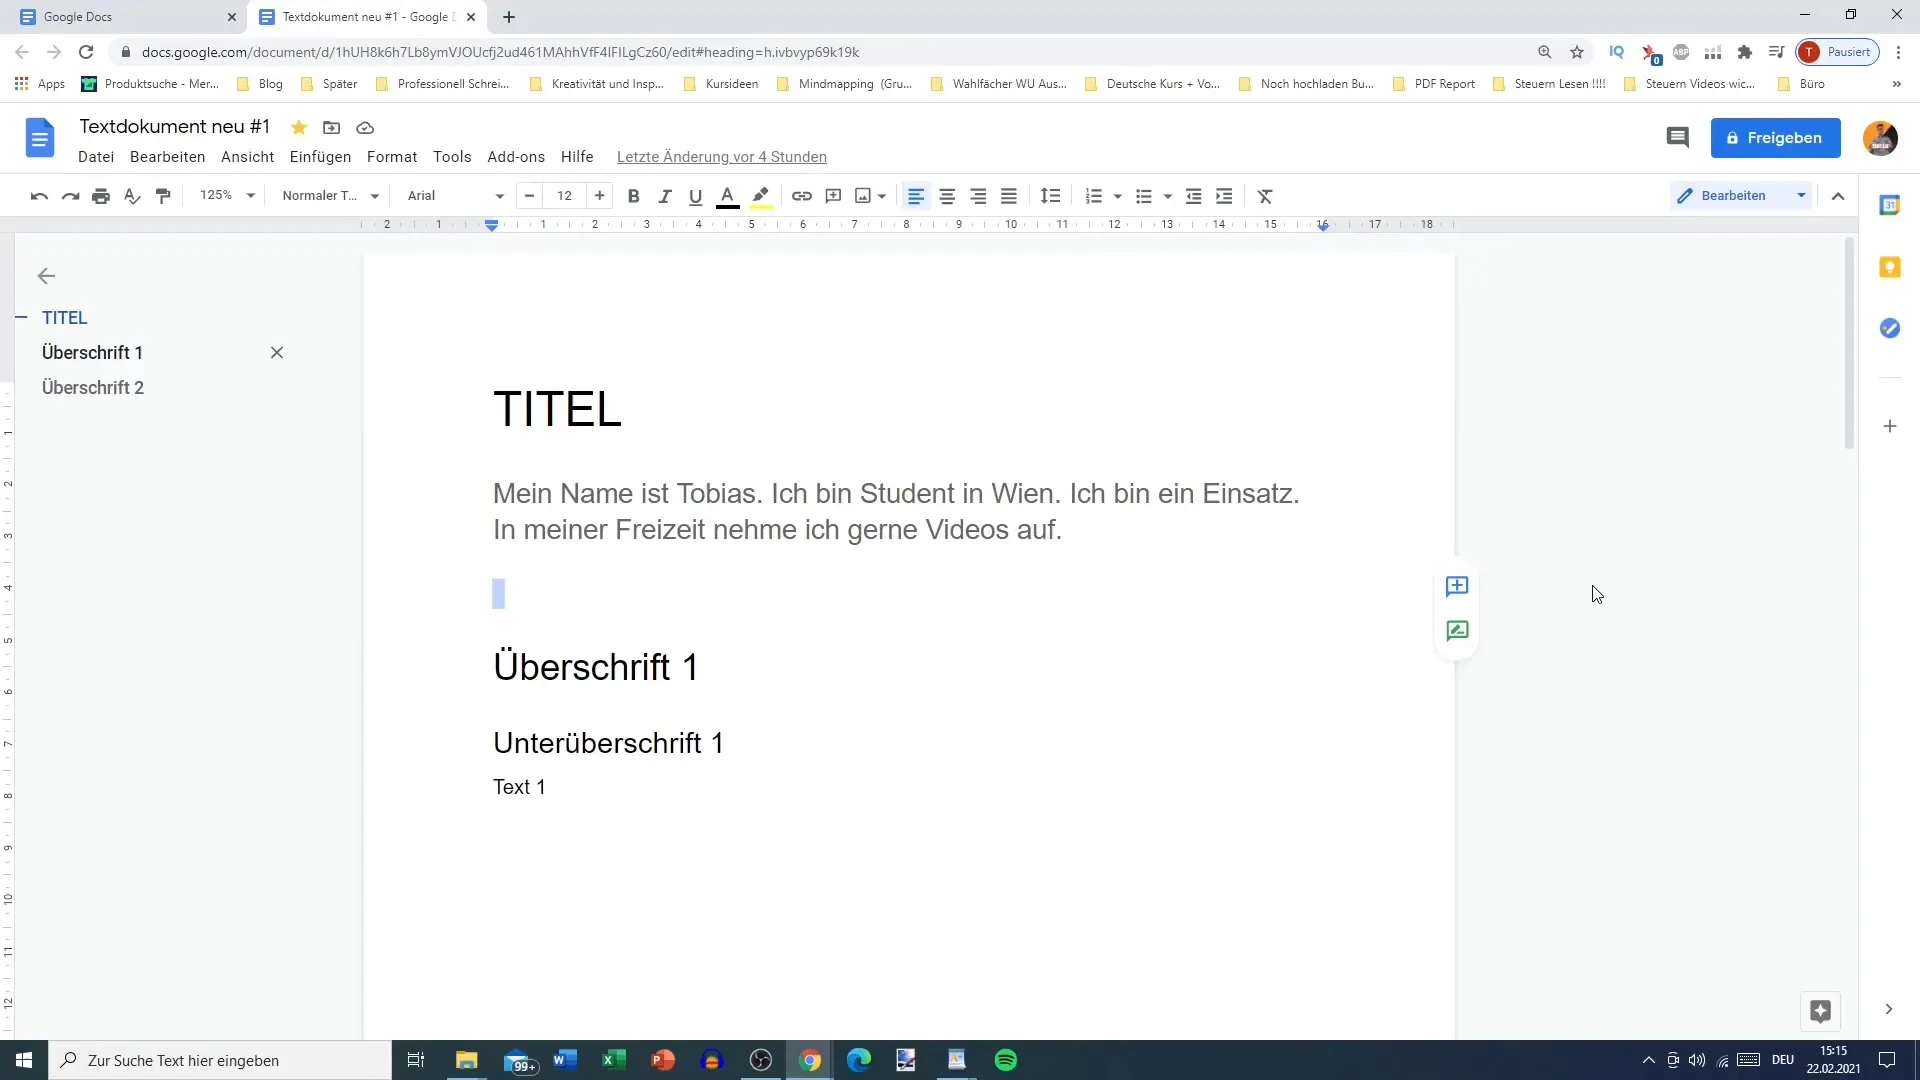The height and width of the screenshot is (1080, 1920).
Task: Open the font size dropdown
Action: 564,195
